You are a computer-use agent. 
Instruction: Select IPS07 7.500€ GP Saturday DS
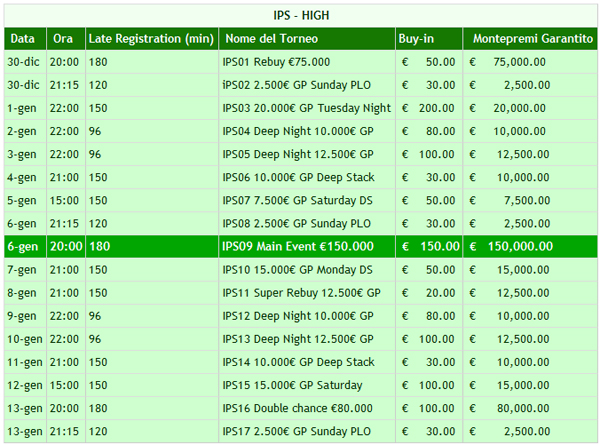[x=297, y=200]
